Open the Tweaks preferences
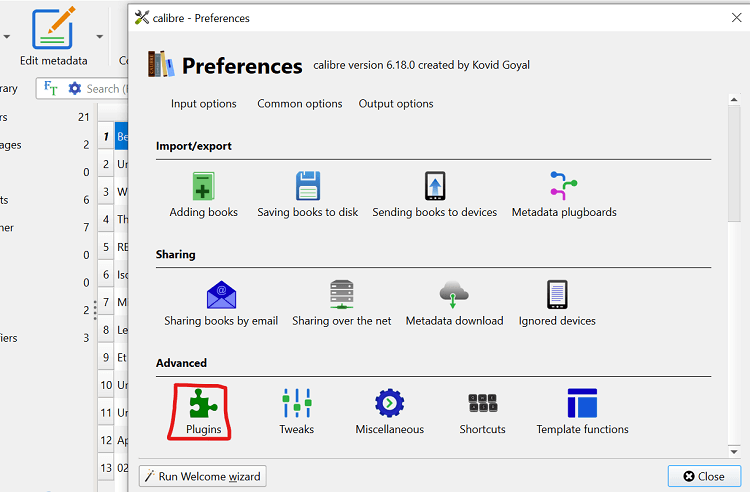This screenshot has width=750, height=492. (297, 412)
